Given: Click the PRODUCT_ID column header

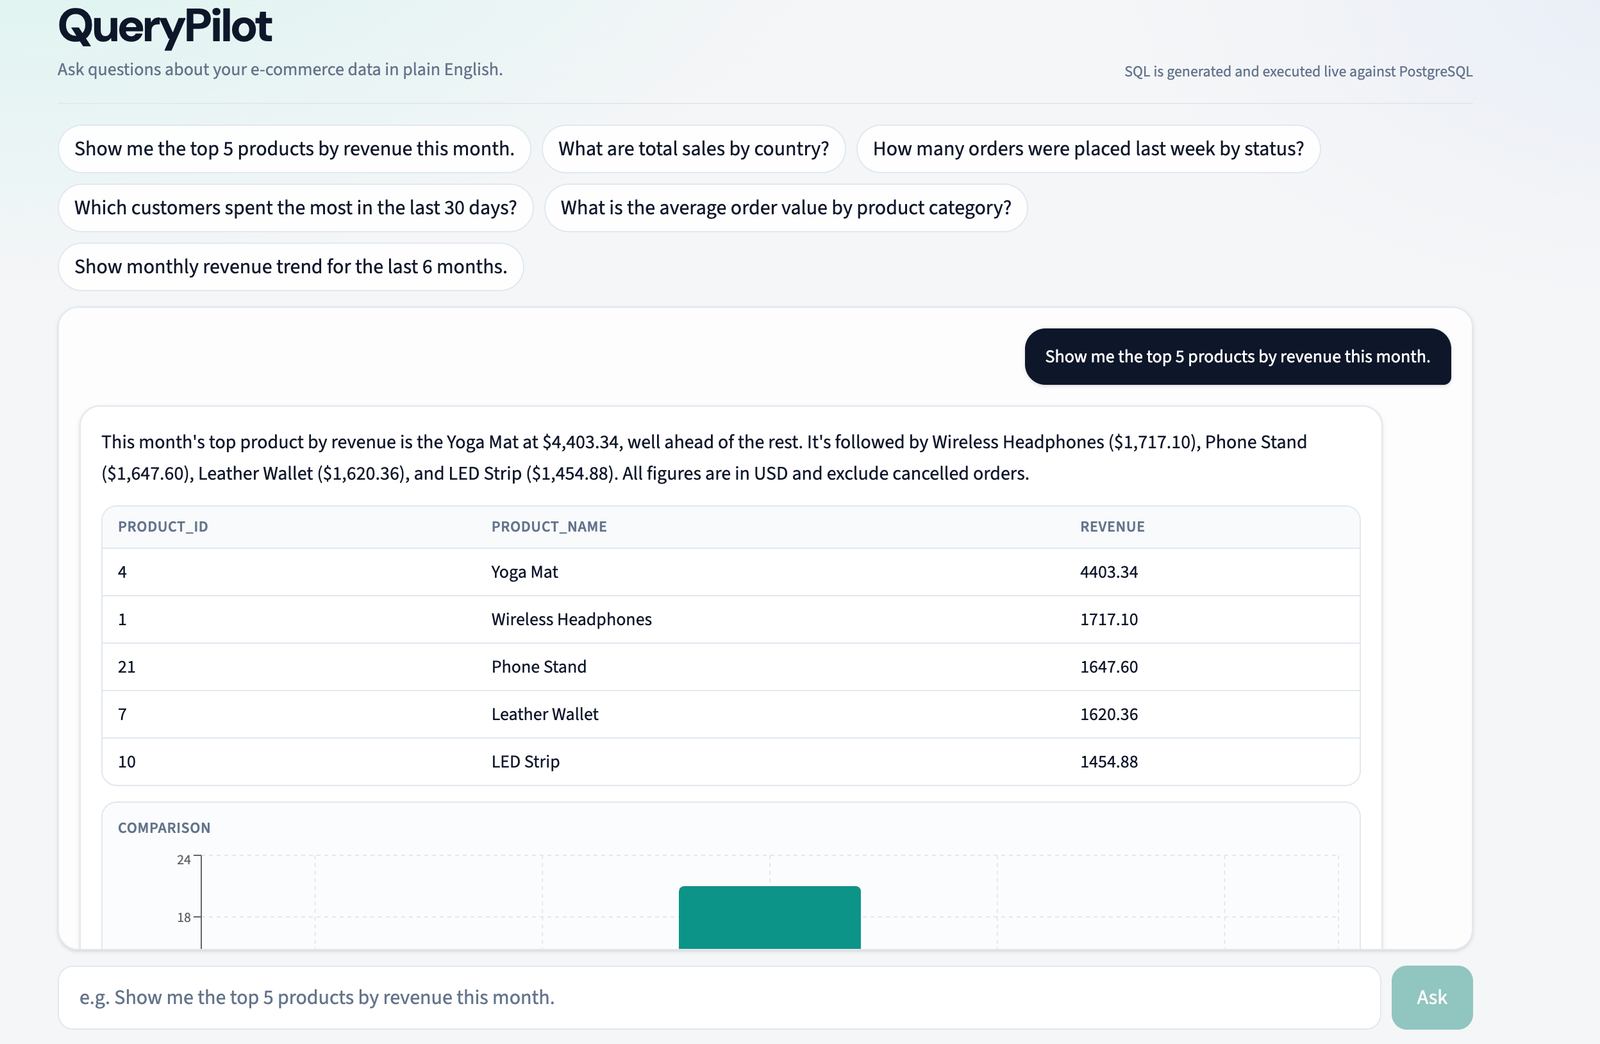Looking at the screenshot, I should (x=163, y=527).
